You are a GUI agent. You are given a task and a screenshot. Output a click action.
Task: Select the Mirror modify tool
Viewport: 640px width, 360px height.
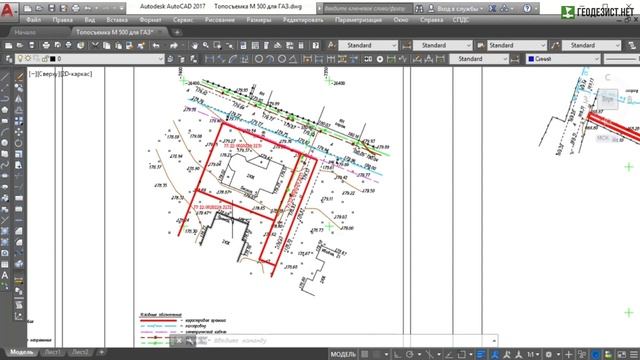(x=19, y=98)
